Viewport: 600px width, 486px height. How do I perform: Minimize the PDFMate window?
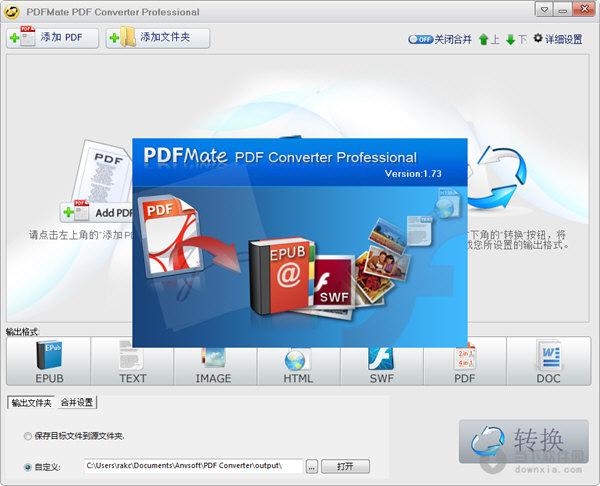click(x=562, y=10)
